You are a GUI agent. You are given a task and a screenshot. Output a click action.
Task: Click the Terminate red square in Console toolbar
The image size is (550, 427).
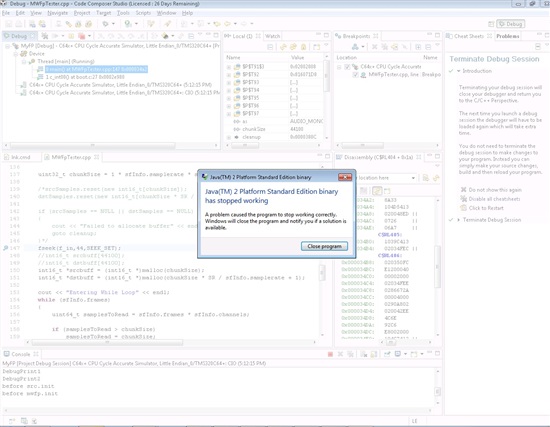click(x=330, y=354)
